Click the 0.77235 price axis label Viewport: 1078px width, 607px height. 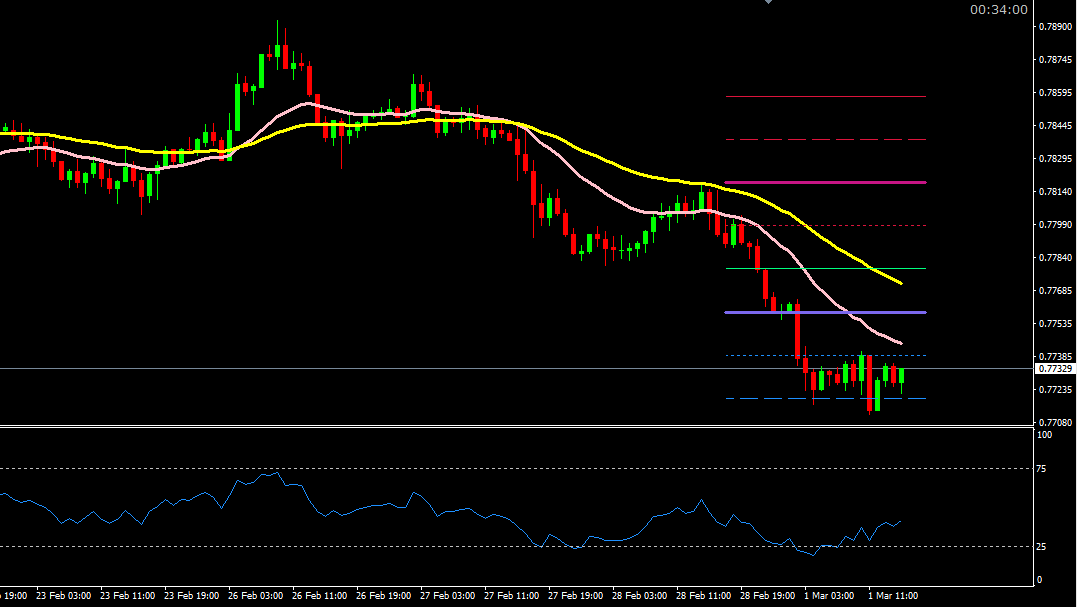pyautogui.click(x=1055, y=390)
